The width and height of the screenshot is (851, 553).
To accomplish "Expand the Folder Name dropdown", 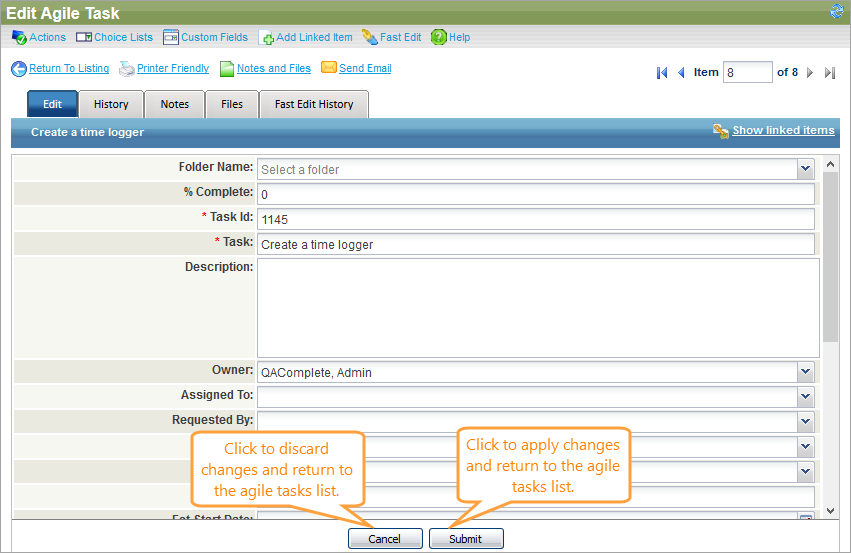I will click(806, 169).
